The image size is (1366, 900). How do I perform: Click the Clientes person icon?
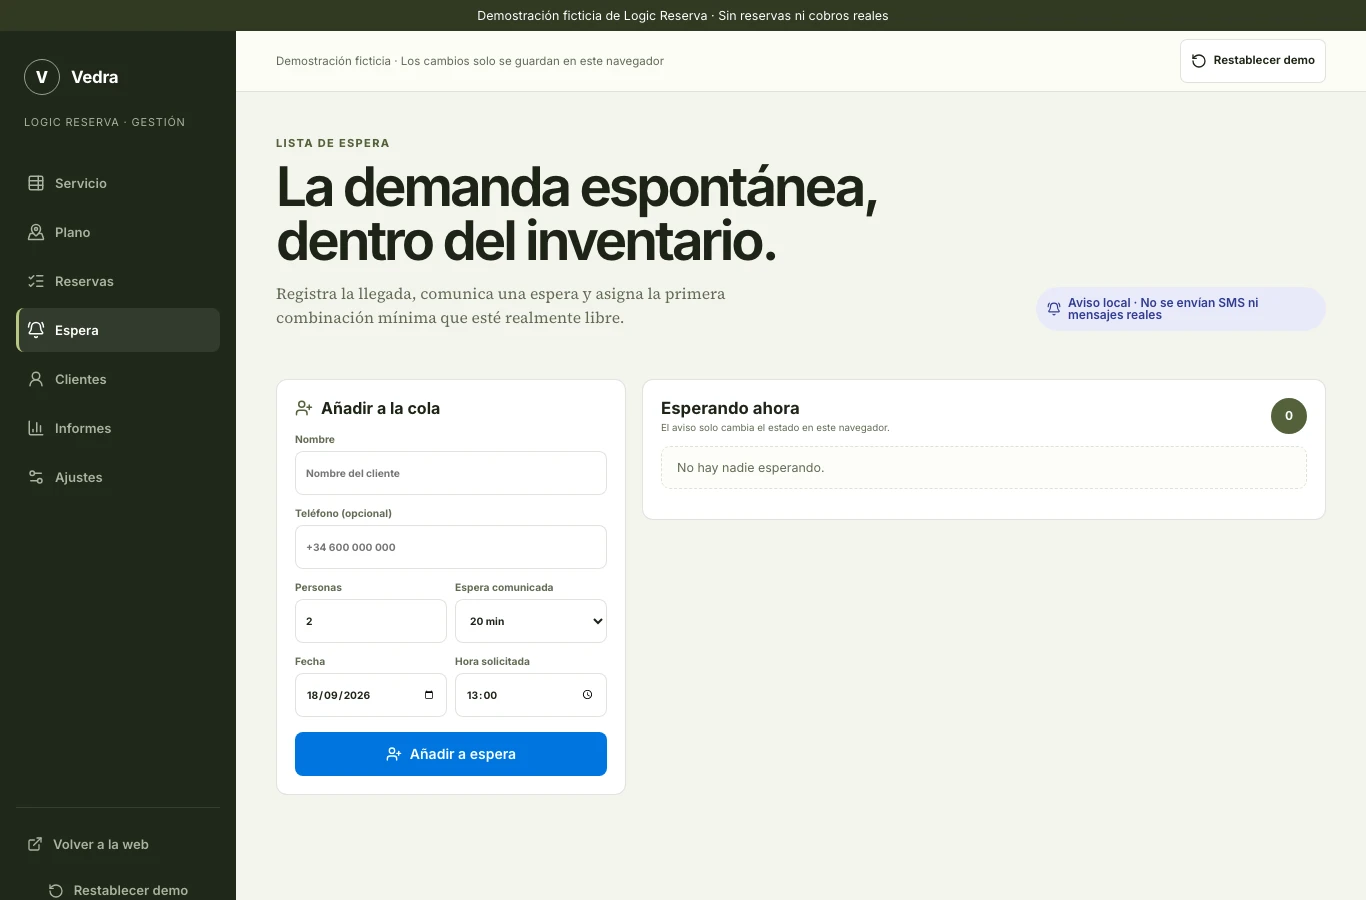coord(36,379)
